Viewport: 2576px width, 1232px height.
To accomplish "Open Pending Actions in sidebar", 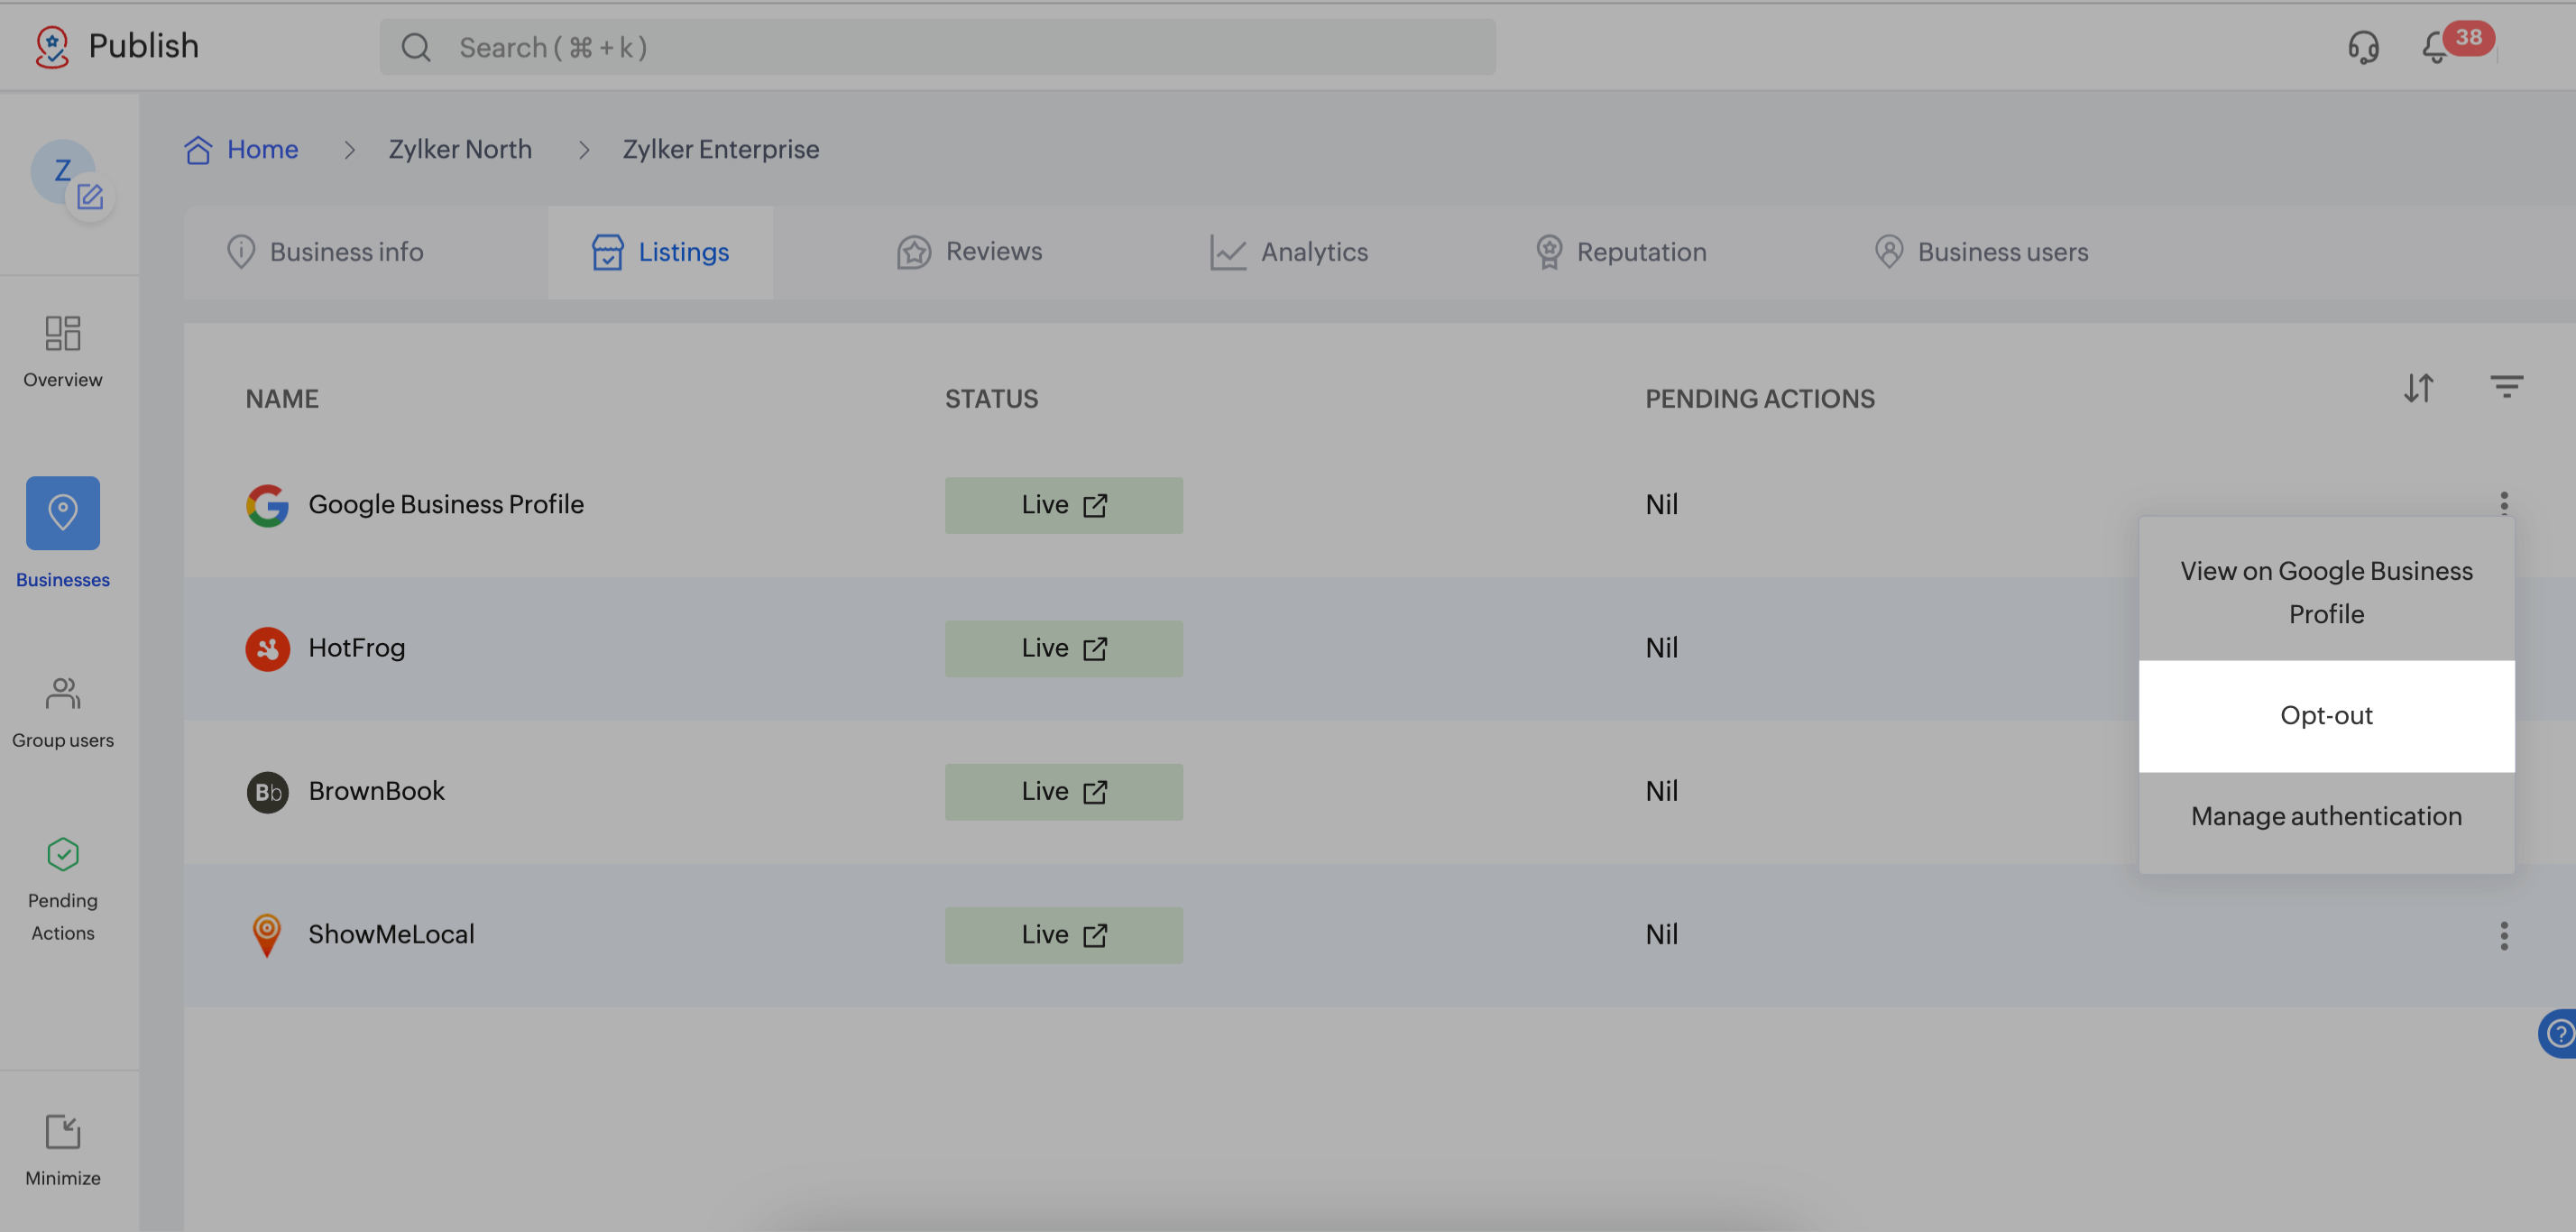I will (63, 889).
